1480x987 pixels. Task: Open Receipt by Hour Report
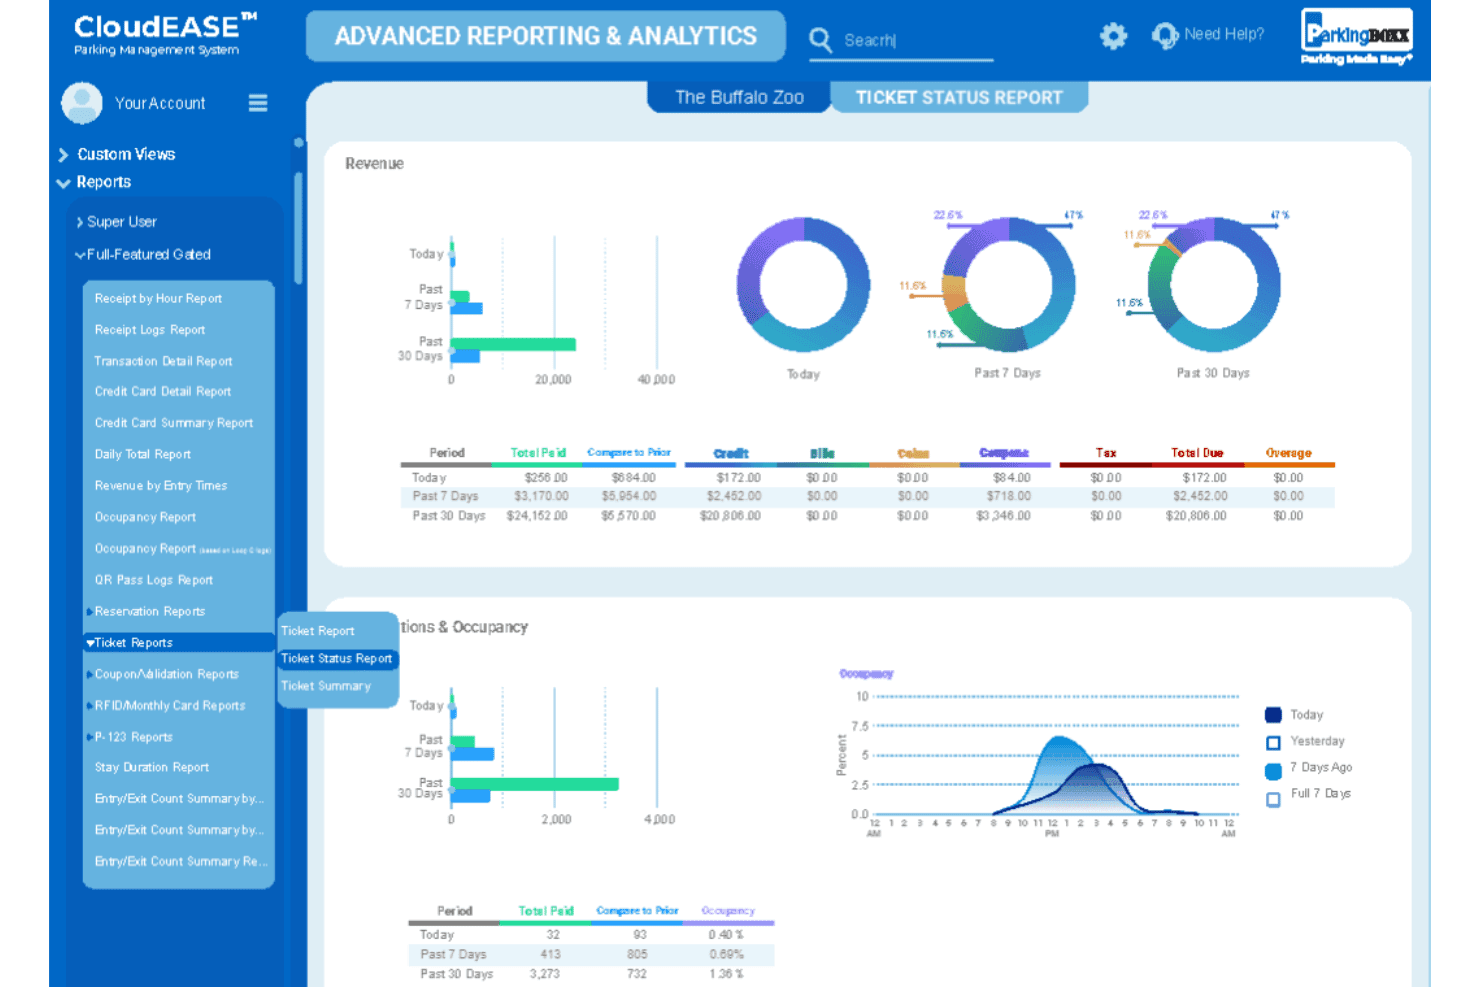[x=158, y=298]
